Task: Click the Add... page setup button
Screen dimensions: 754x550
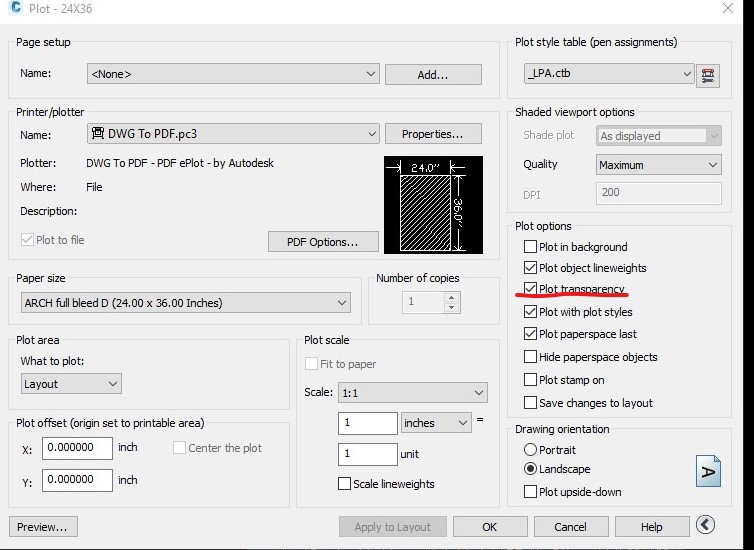Action: 433,75
